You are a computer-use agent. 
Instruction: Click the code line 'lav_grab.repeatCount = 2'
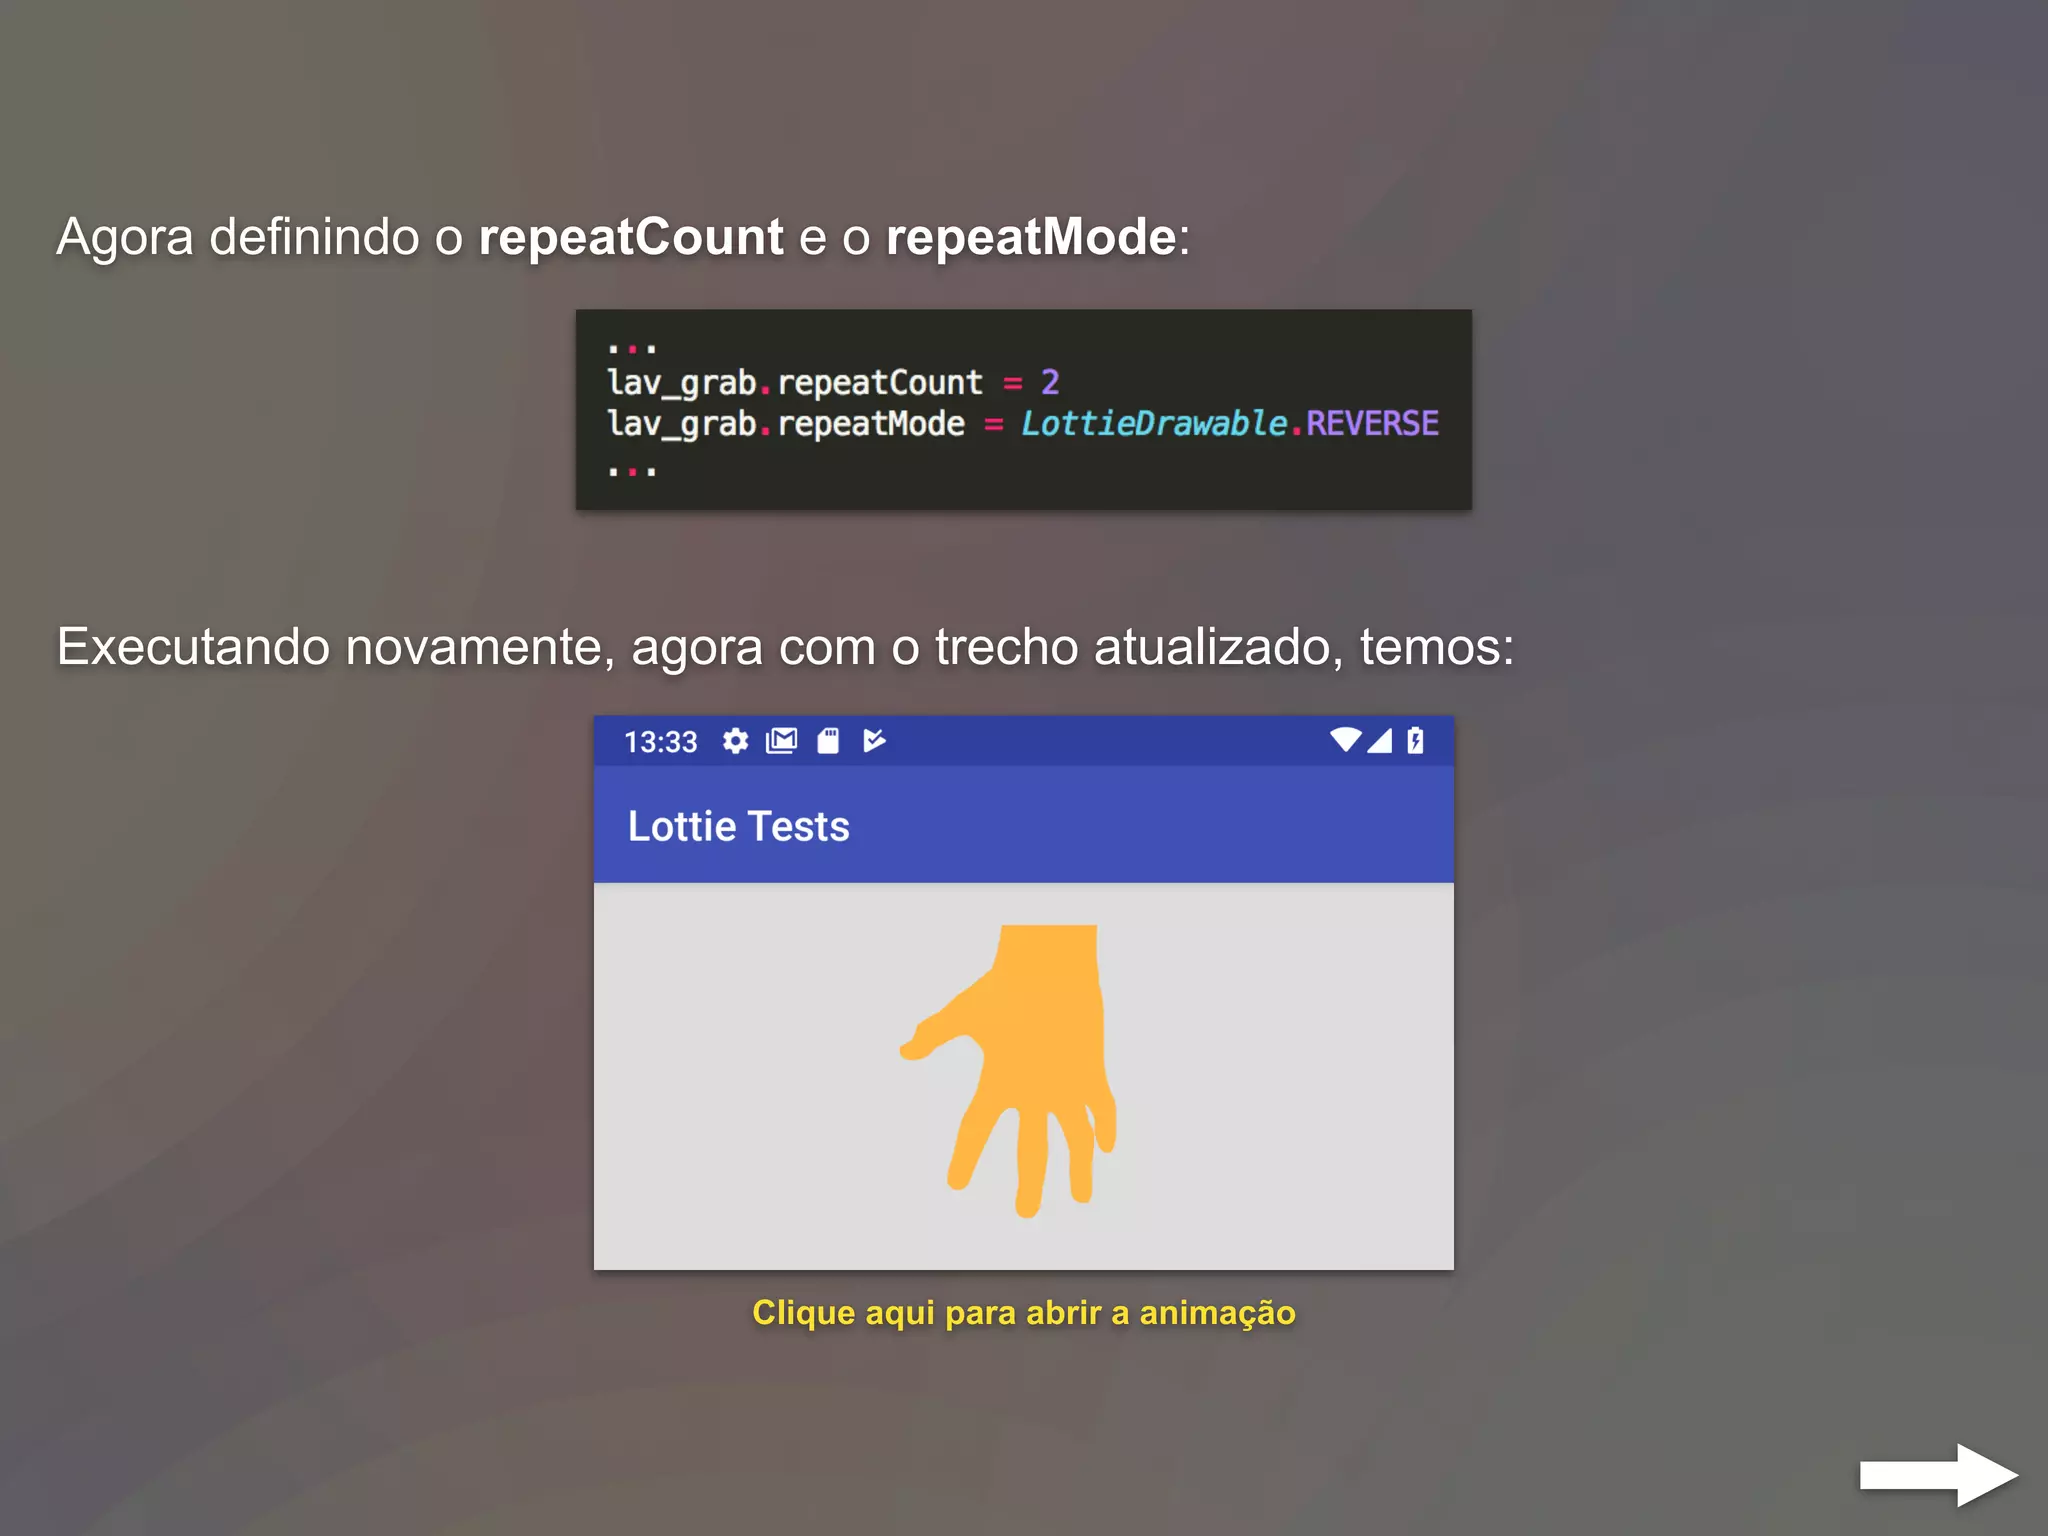(833, 382)
